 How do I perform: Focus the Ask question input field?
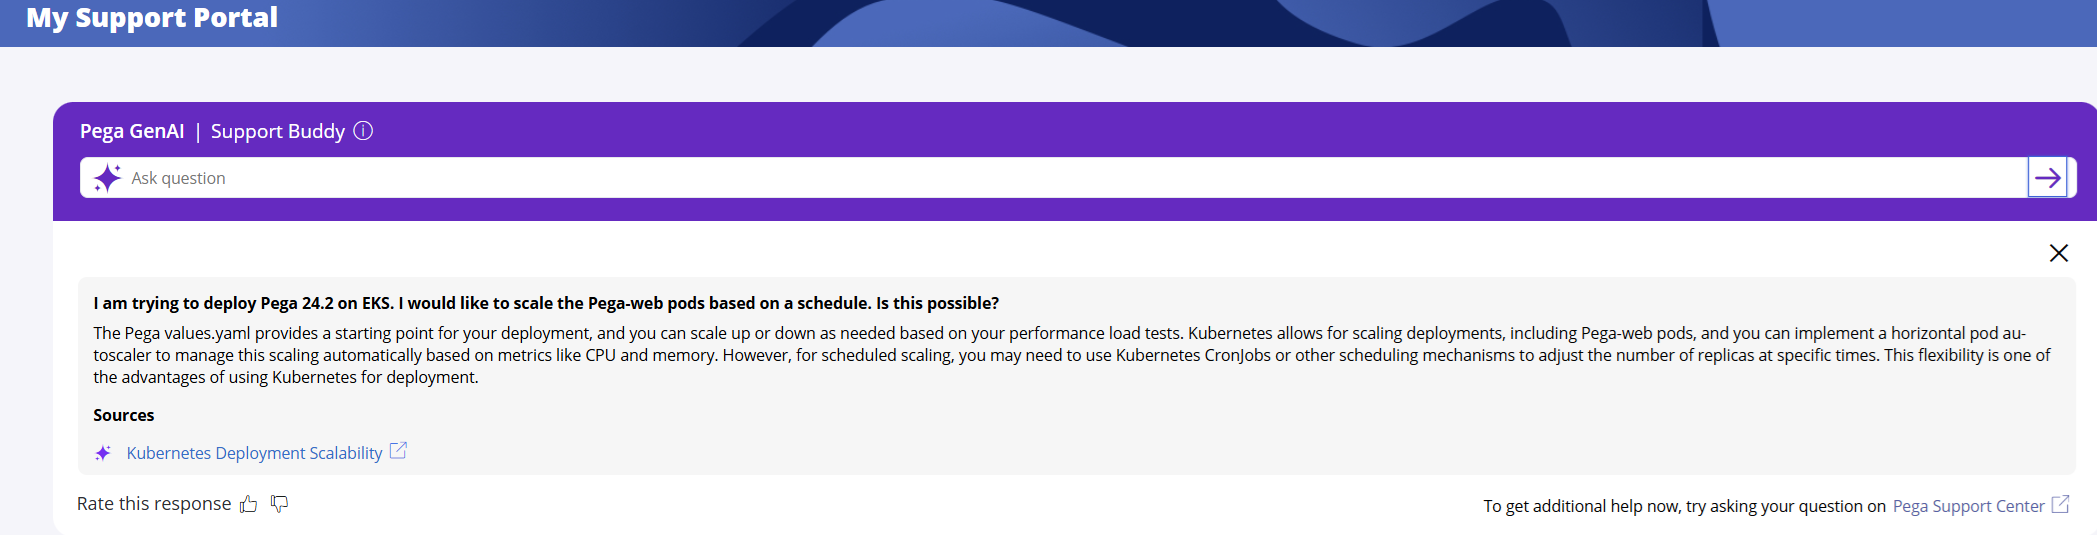tap(1000, 178)
